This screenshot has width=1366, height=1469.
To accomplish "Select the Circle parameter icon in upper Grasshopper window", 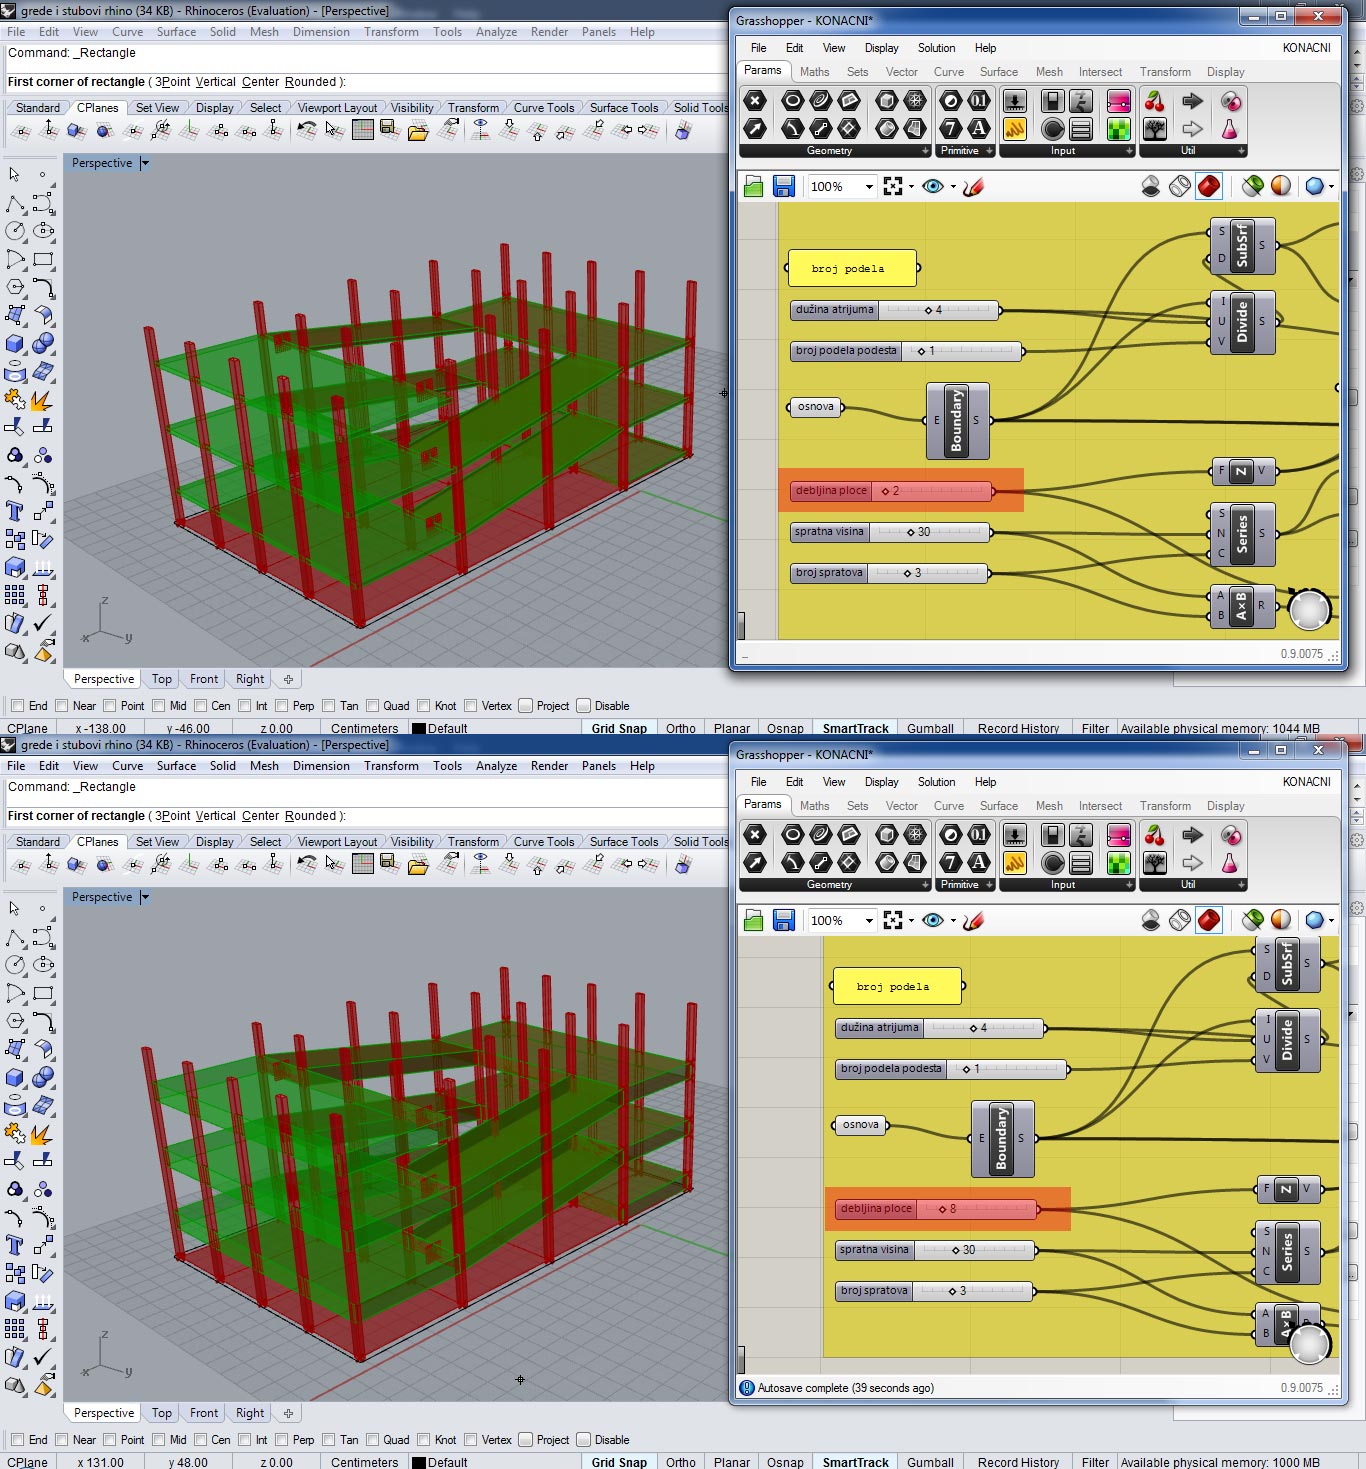I will pos(792,101).
